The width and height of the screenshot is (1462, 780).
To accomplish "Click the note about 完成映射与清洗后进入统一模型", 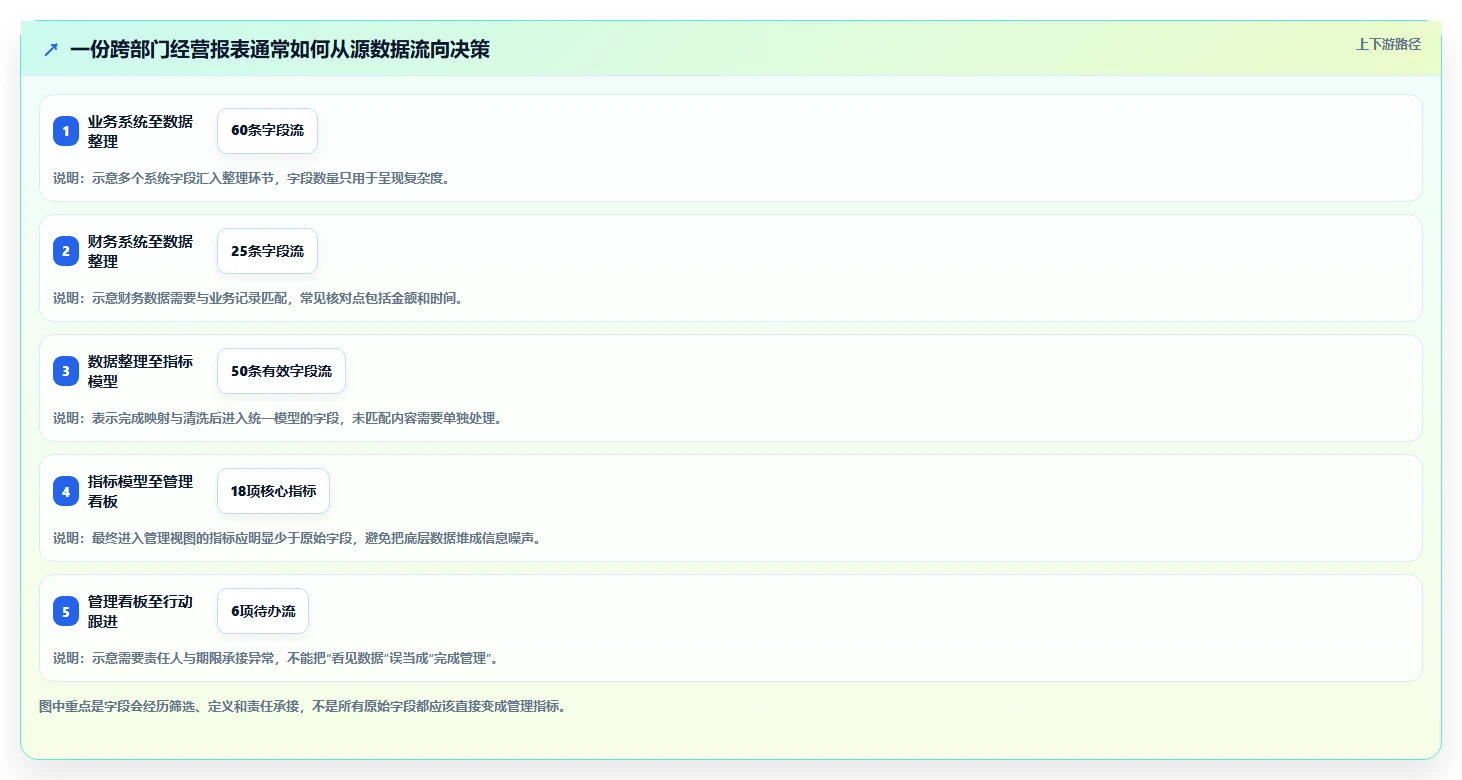I will (279, 418).
